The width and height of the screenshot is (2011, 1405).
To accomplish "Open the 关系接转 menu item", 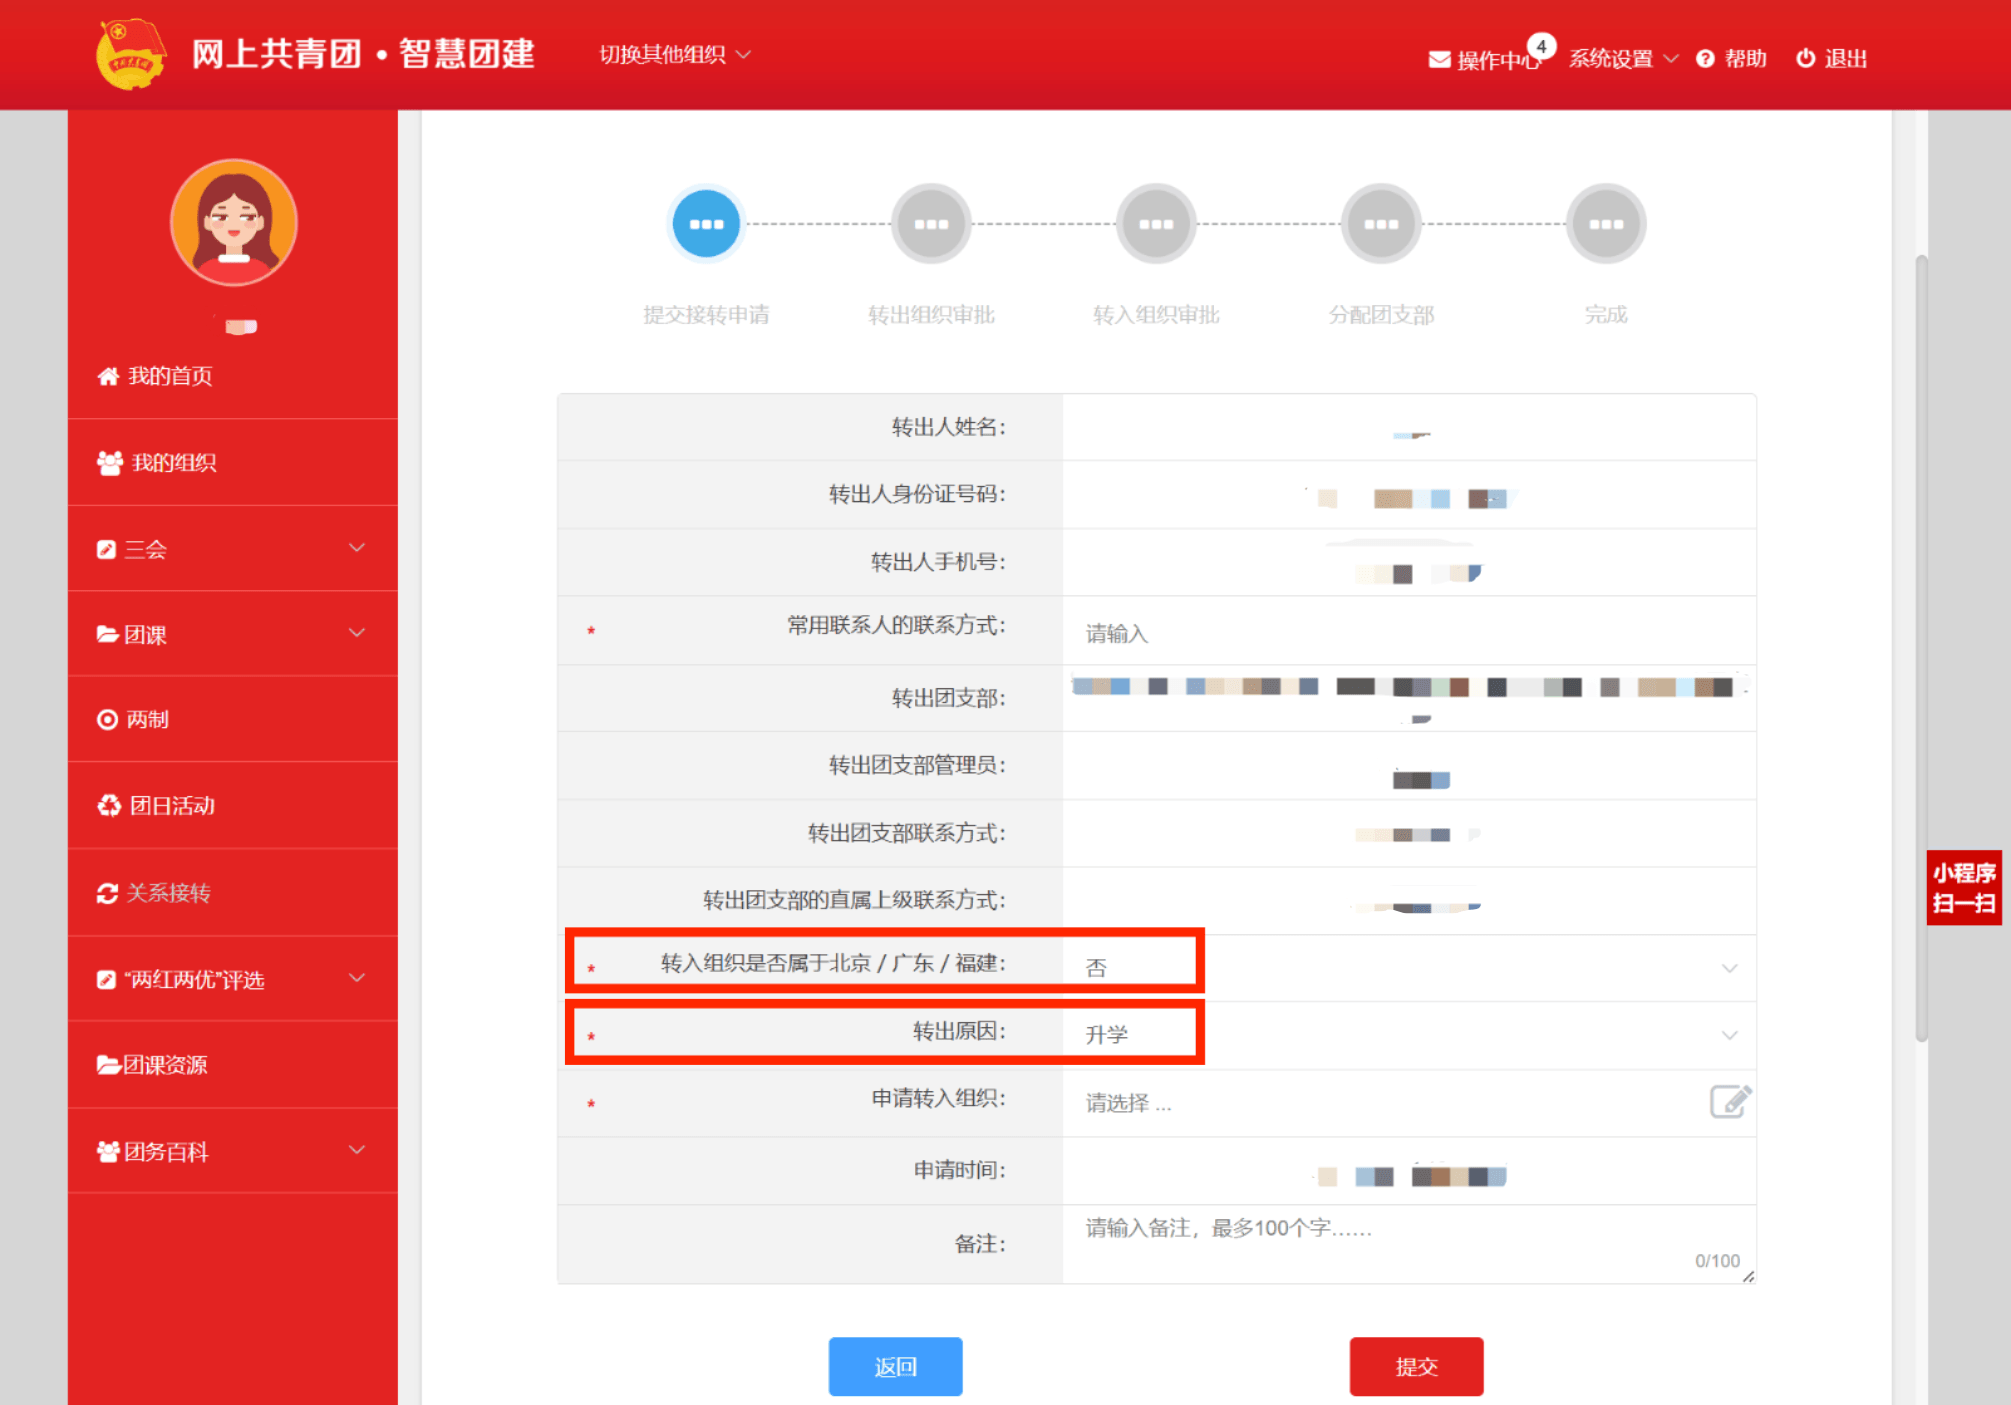I will (167, 892).
